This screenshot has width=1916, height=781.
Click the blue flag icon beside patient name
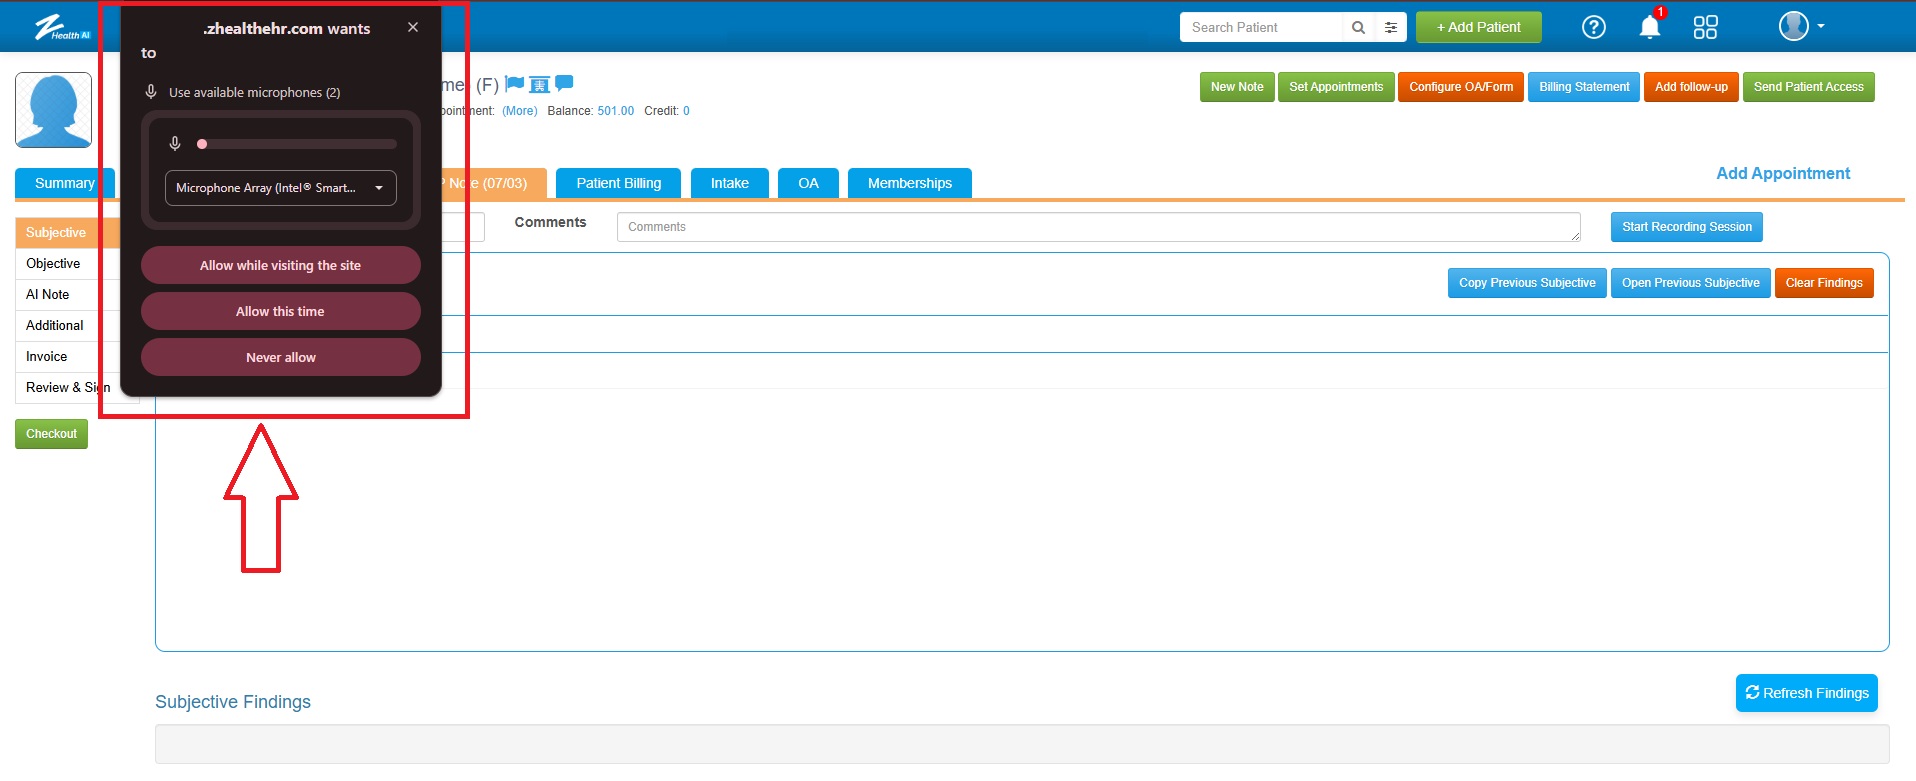(514, 84)
